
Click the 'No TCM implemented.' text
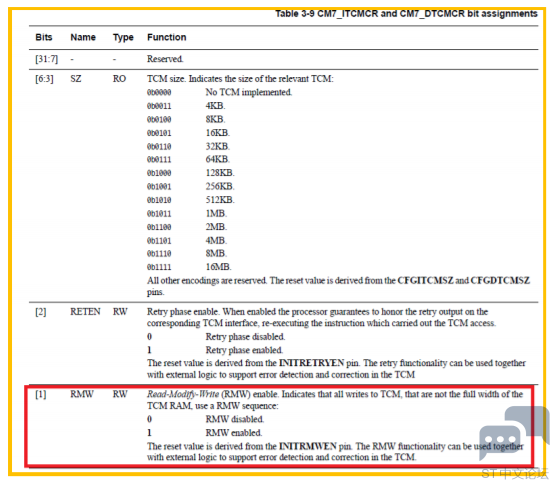(249, 92)
